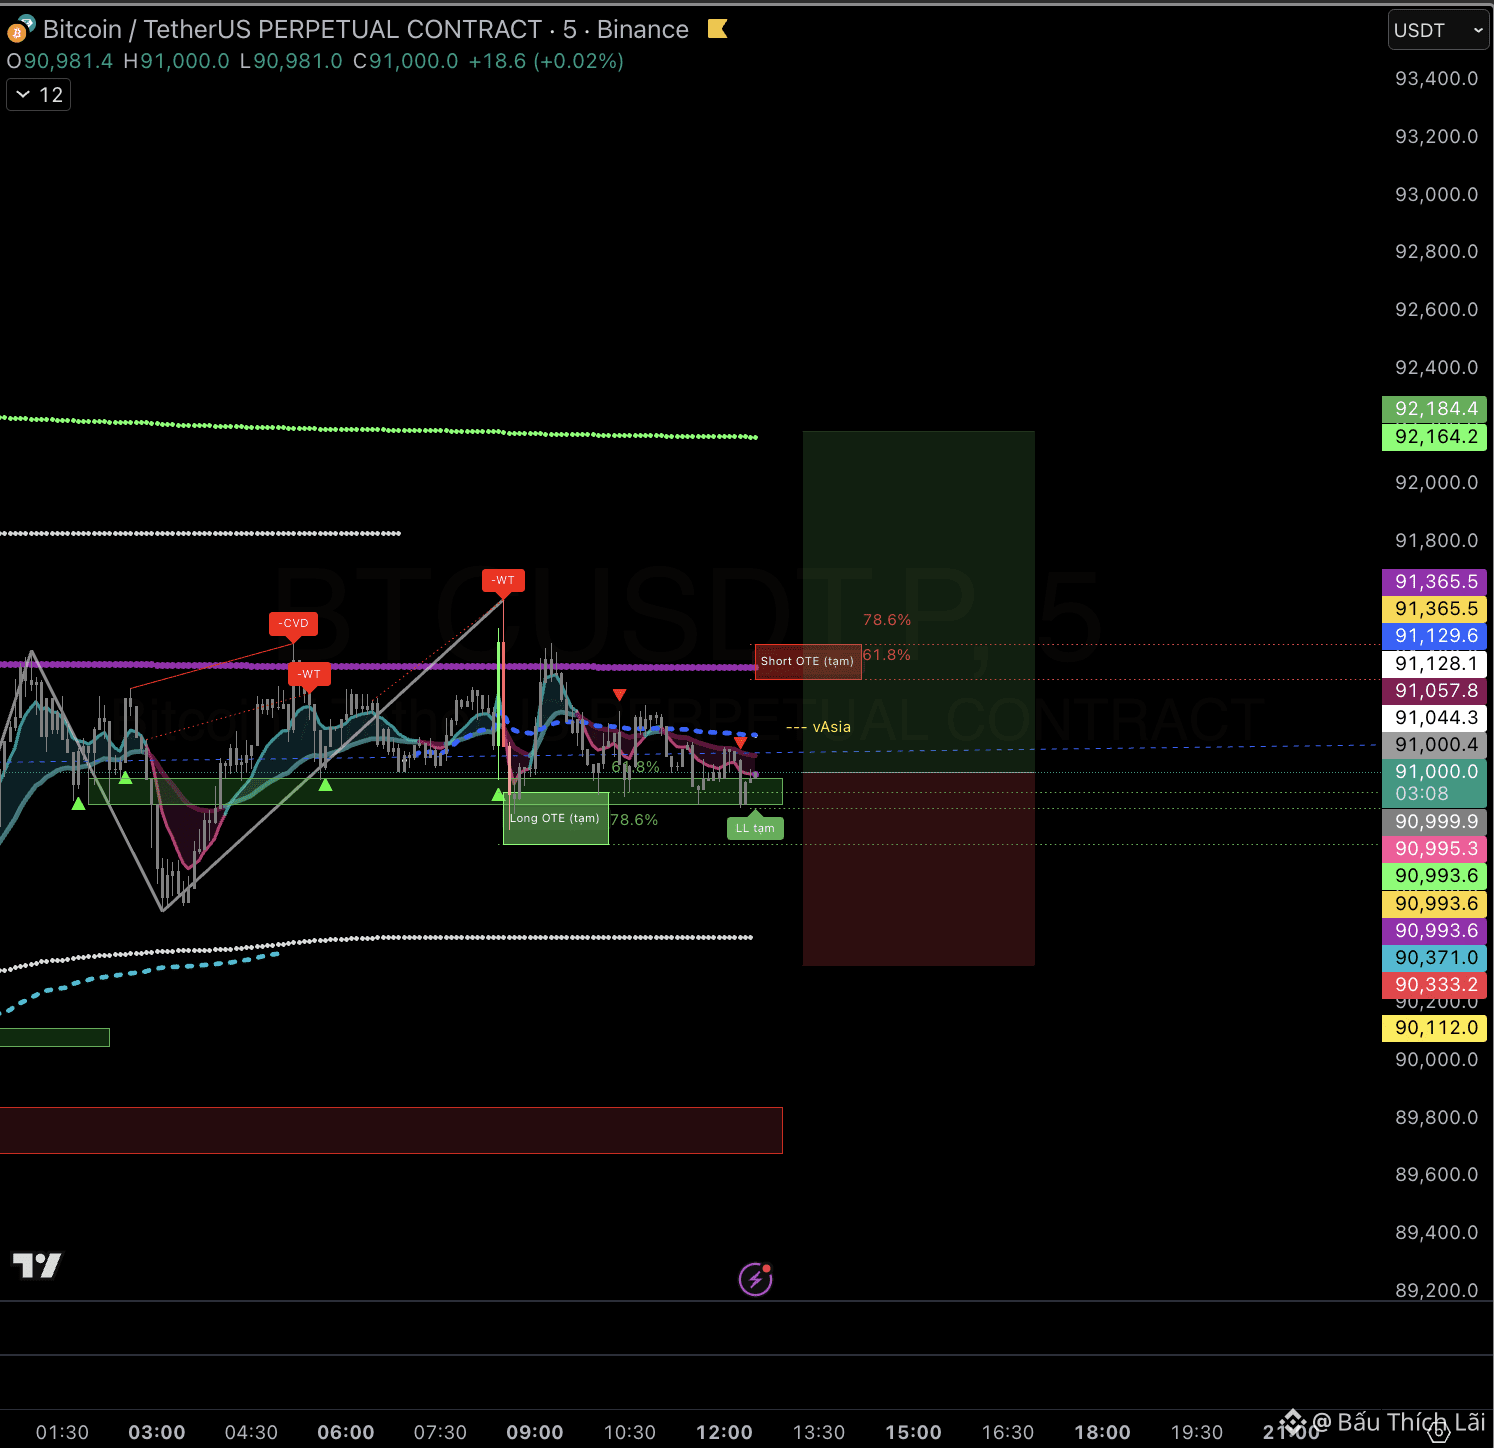Viewport: 1494px width, 1448px height.
Task: Click the 92,164.2 price label
Action: tap(1435, 437)
